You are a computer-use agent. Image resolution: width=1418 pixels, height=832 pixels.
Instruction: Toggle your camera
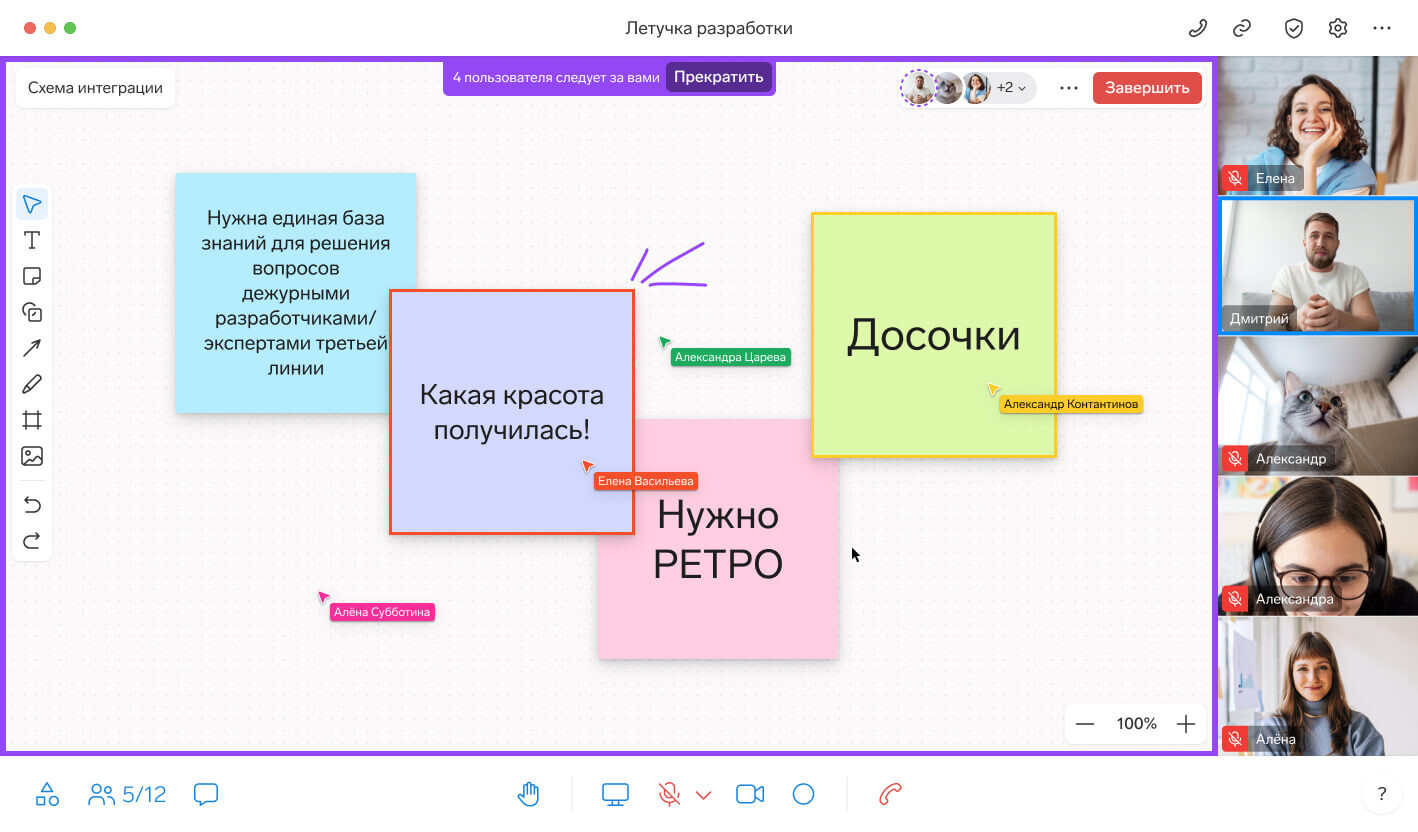click(750, 794)
